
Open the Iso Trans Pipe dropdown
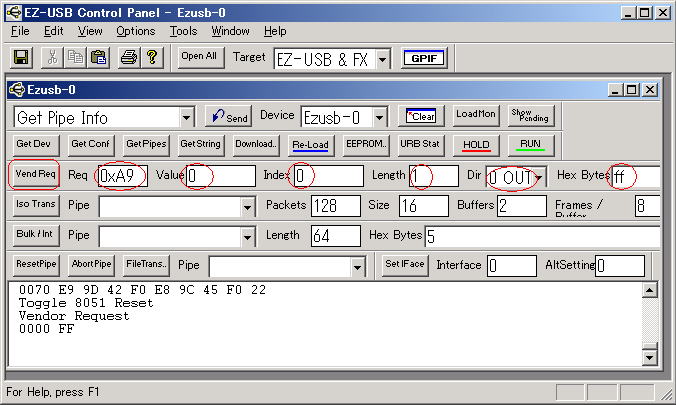[247, 207]
